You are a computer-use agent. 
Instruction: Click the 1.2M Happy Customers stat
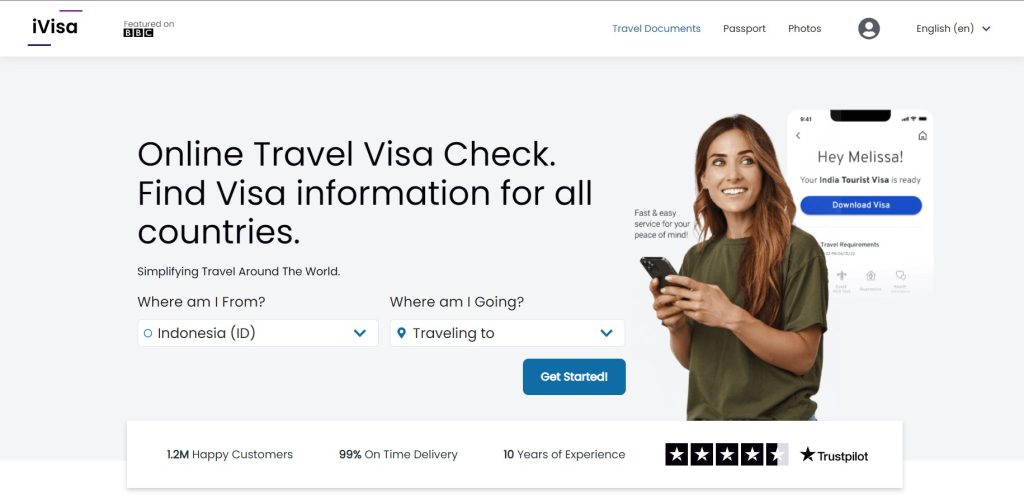230,454
